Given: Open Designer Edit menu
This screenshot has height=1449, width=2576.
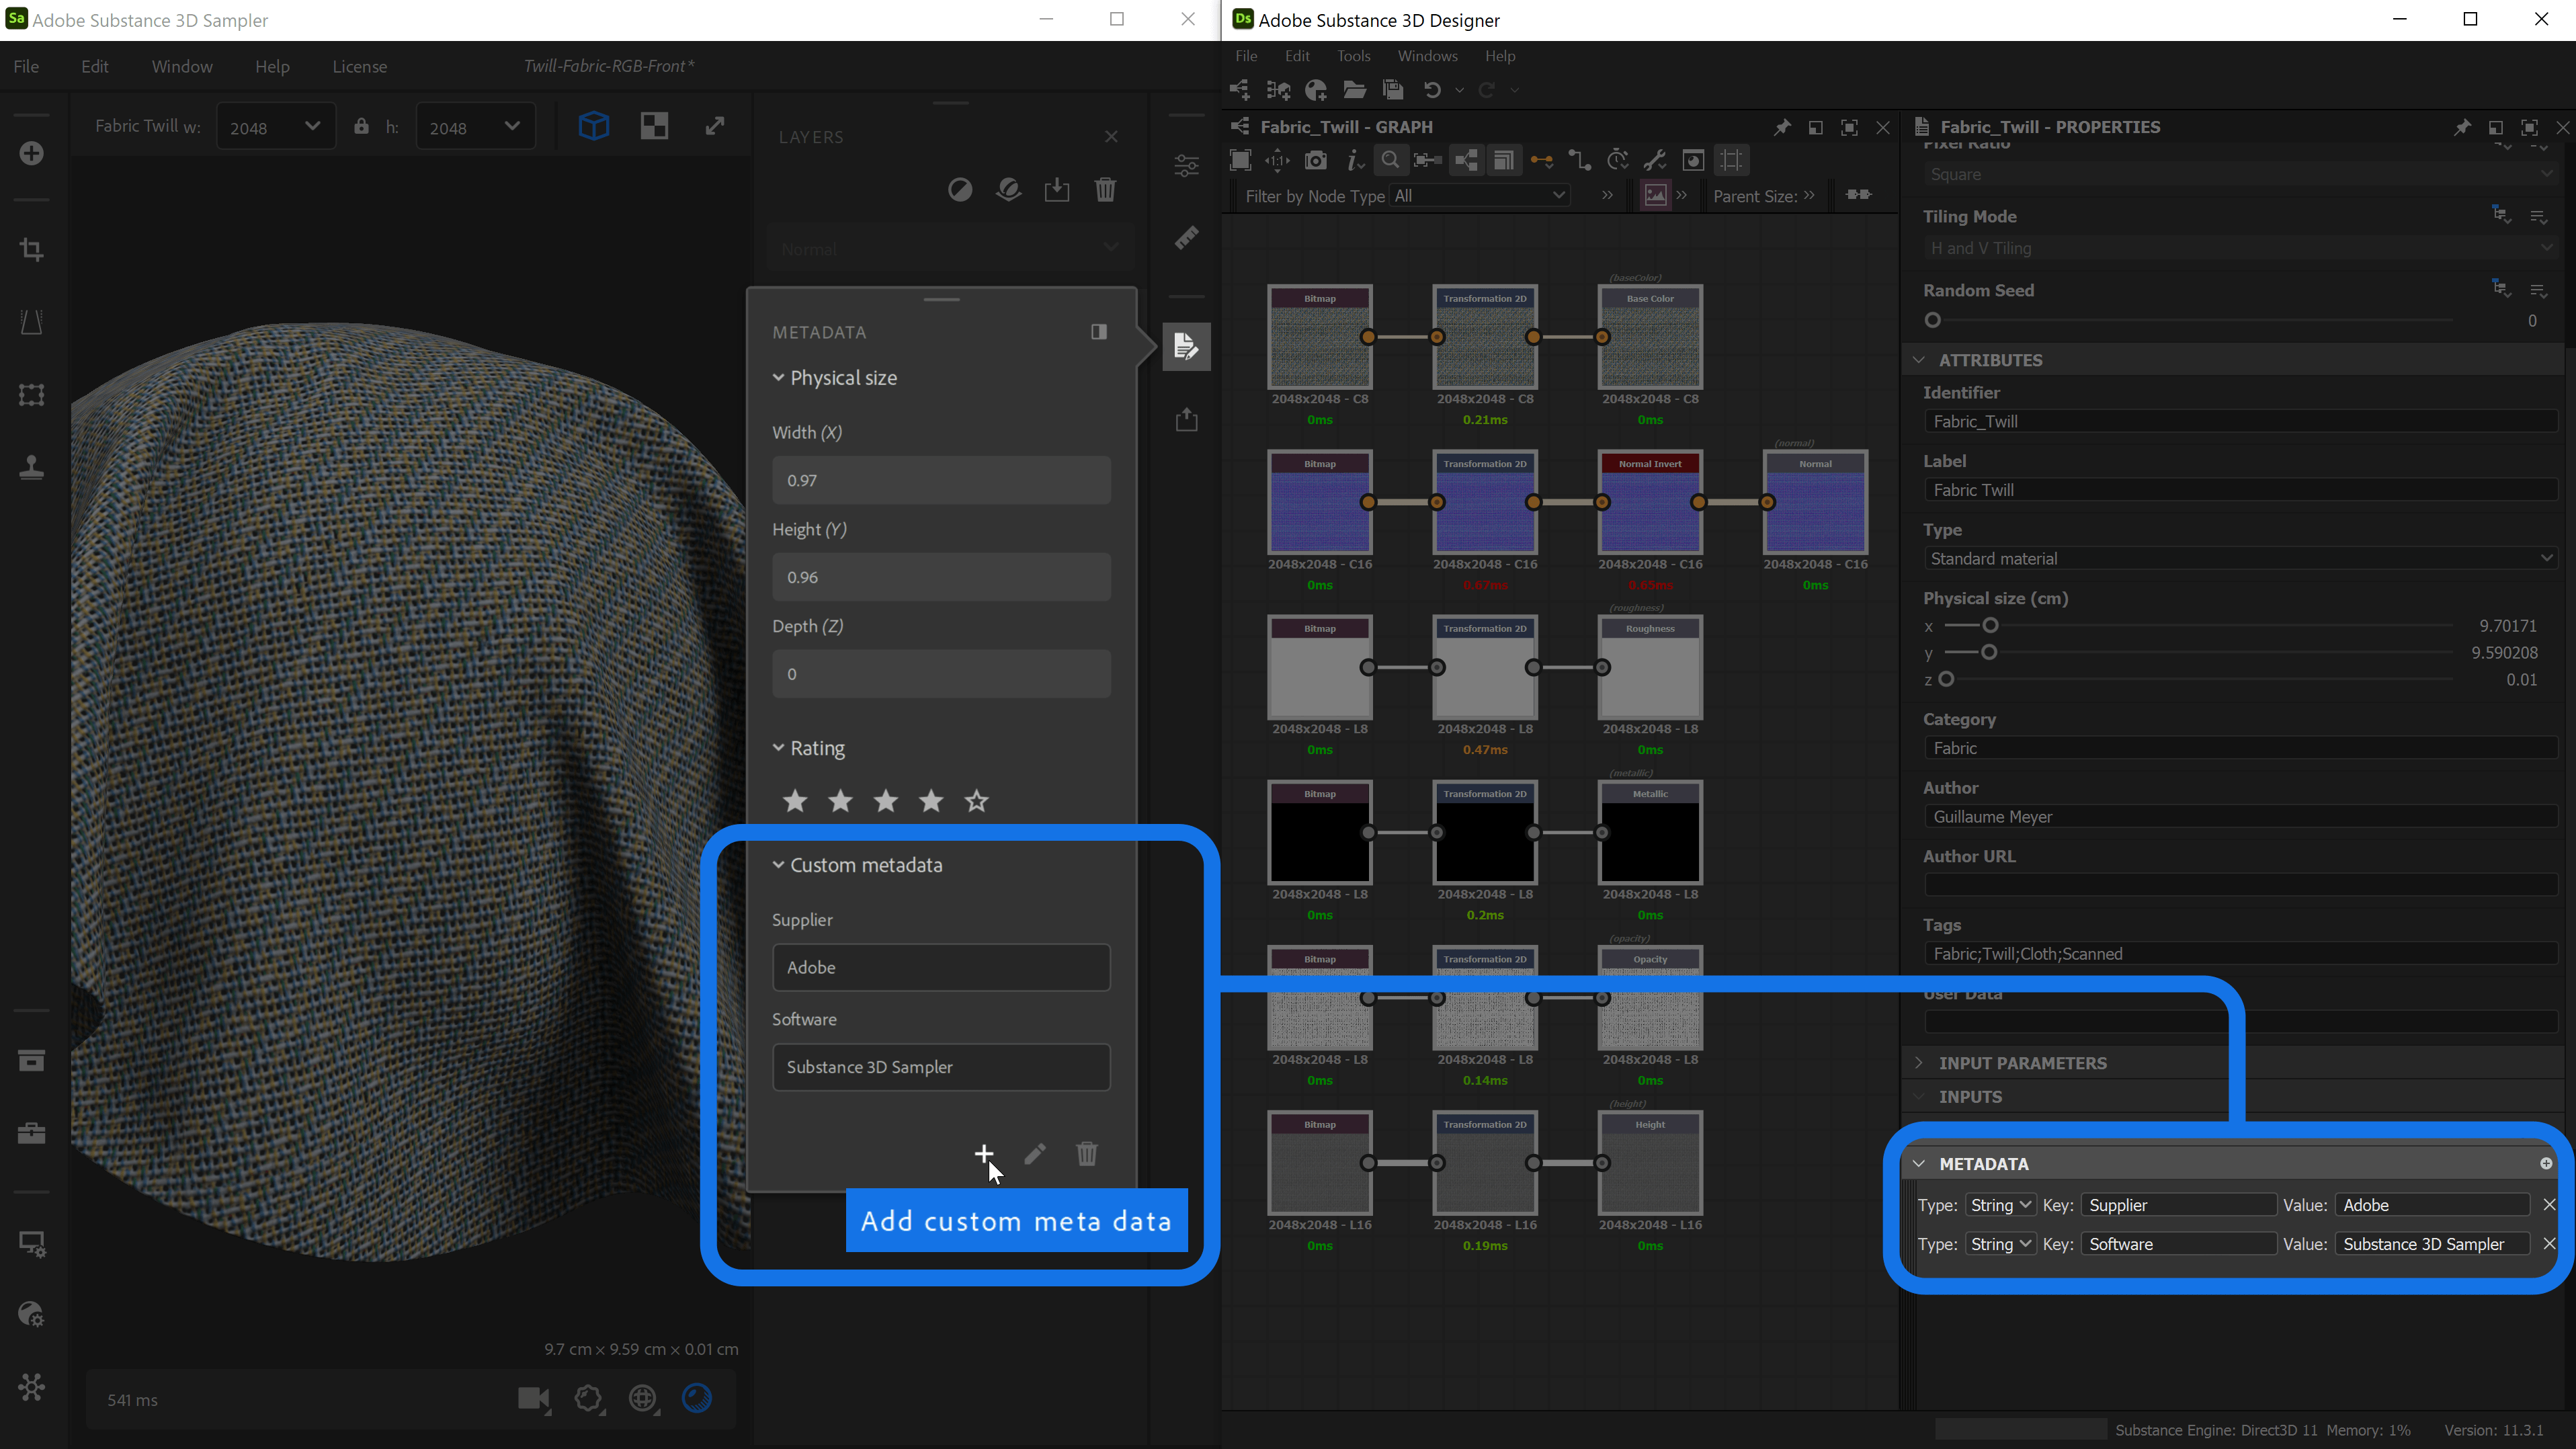Looking at the screenshot, I should pyautogui.click(x=1297, y=56).
